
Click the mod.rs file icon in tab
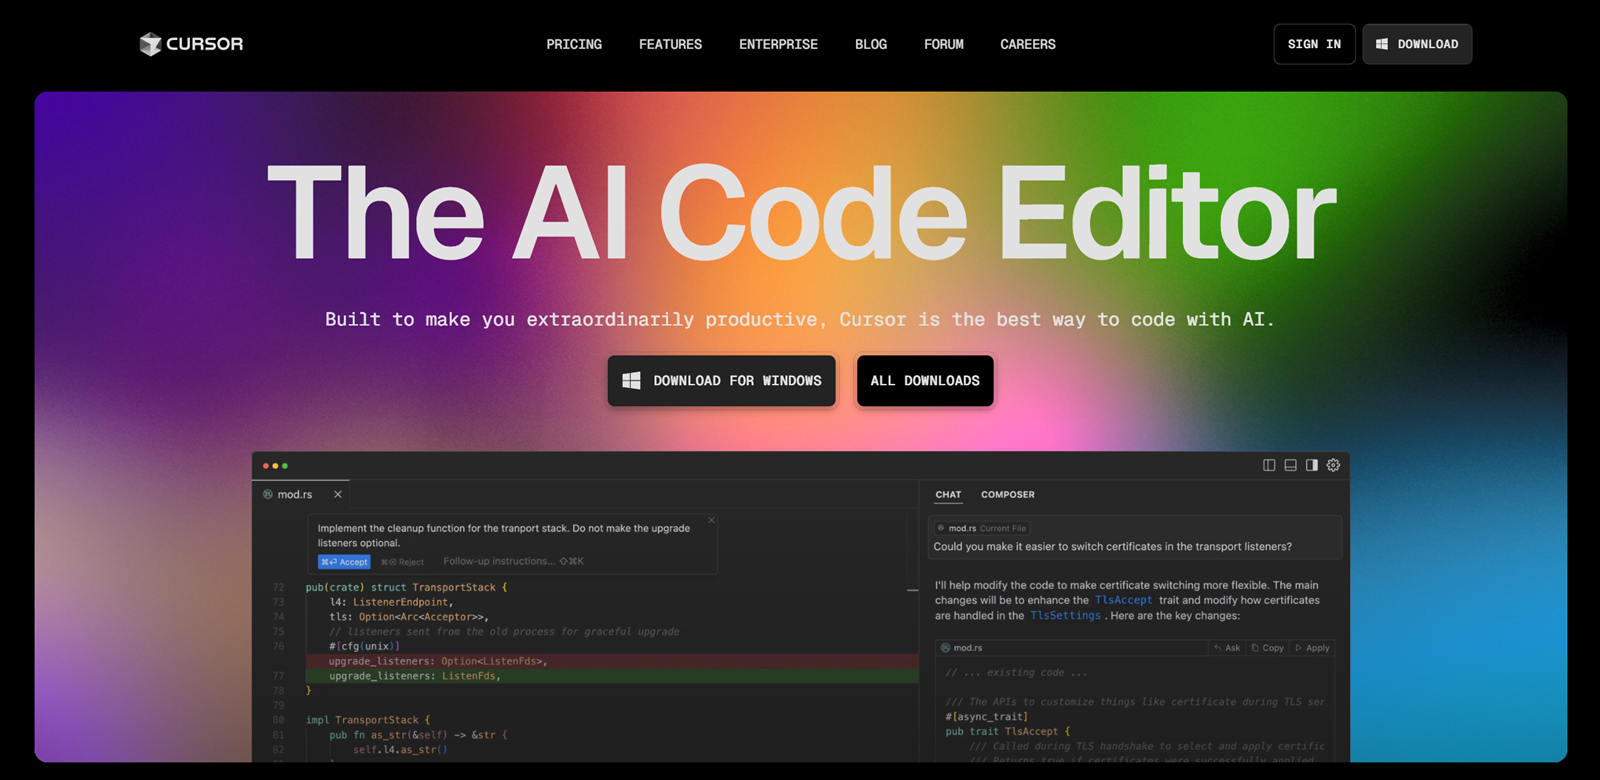[x=267, y=494]
